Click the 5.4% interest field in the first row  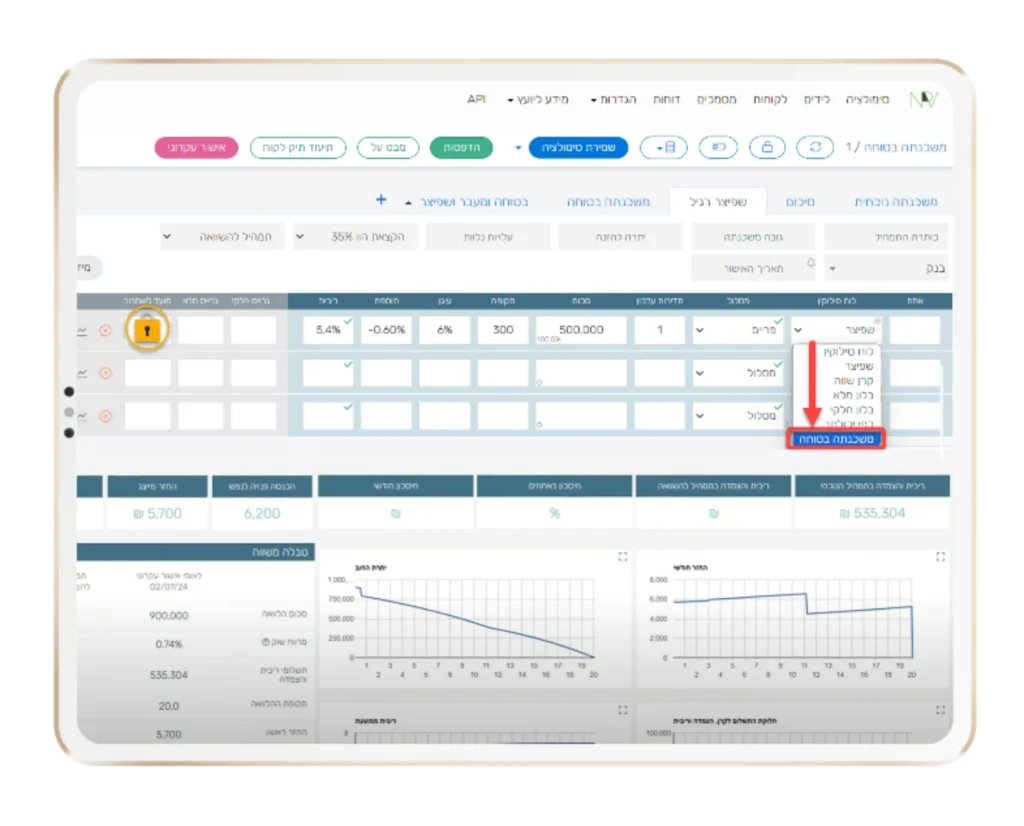point(328,330)
